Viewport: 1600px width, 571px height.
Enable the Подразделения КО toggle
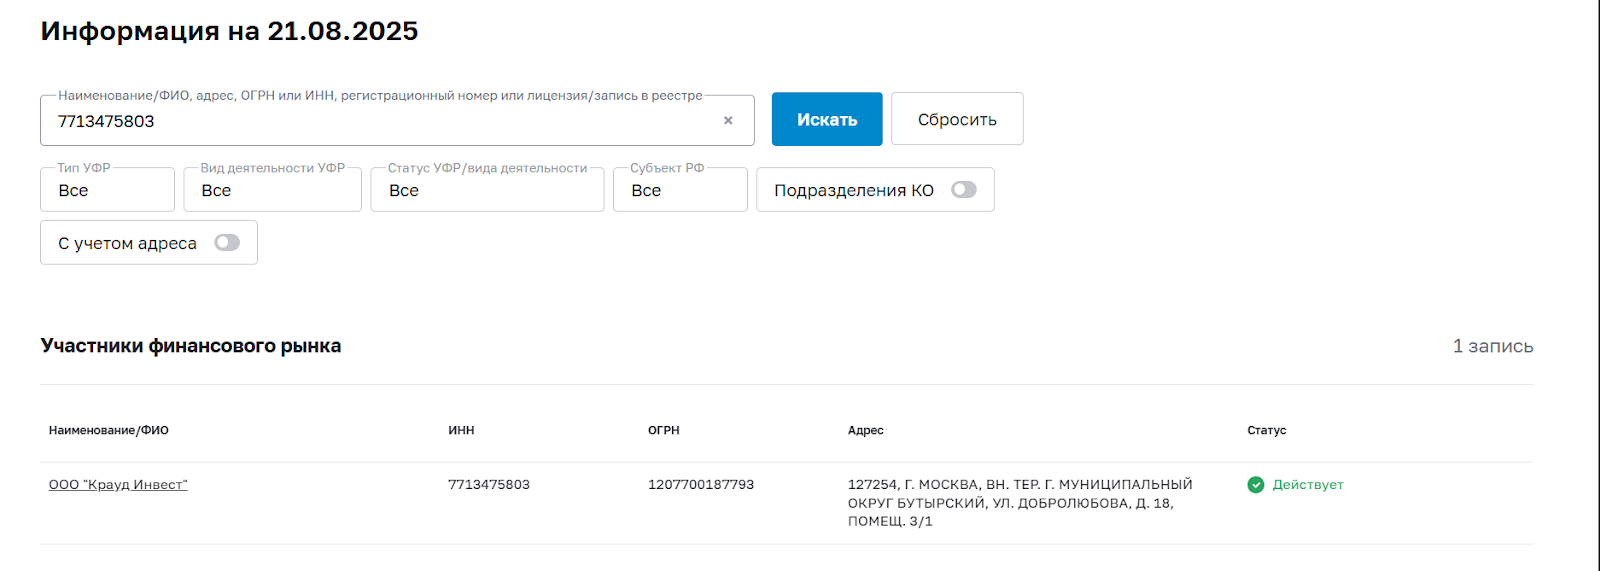(963, 190)
